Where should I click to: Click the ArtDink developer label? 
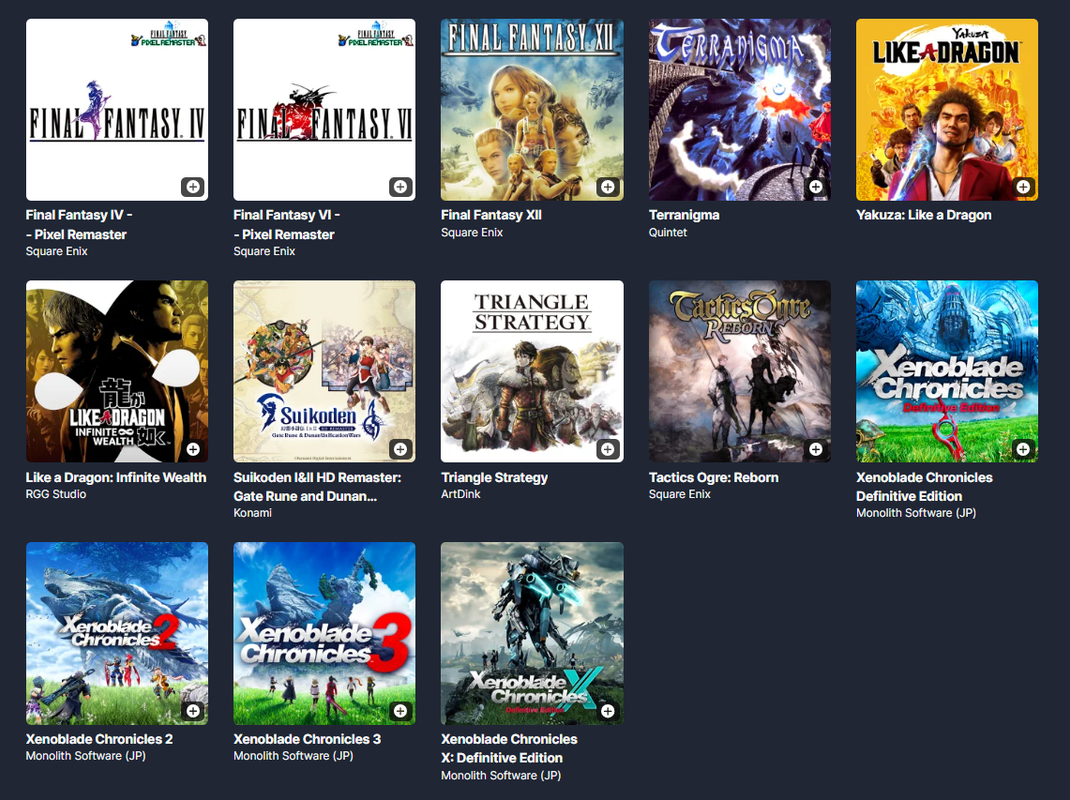pyautogui.click(x=461, y=494)
